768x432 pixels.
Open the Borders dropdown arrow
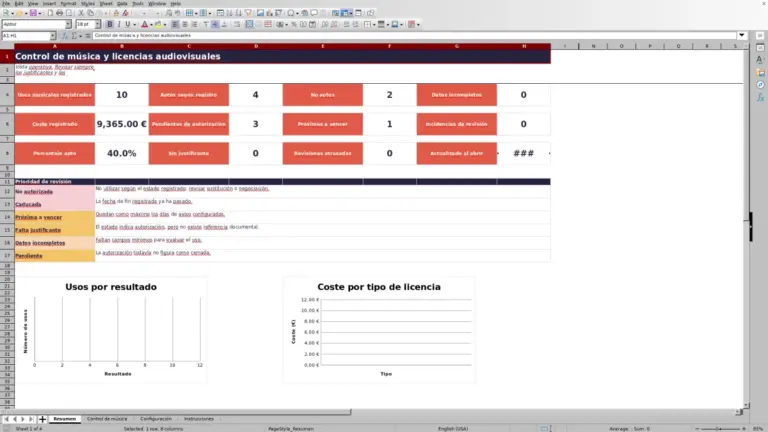coord(374,24)
